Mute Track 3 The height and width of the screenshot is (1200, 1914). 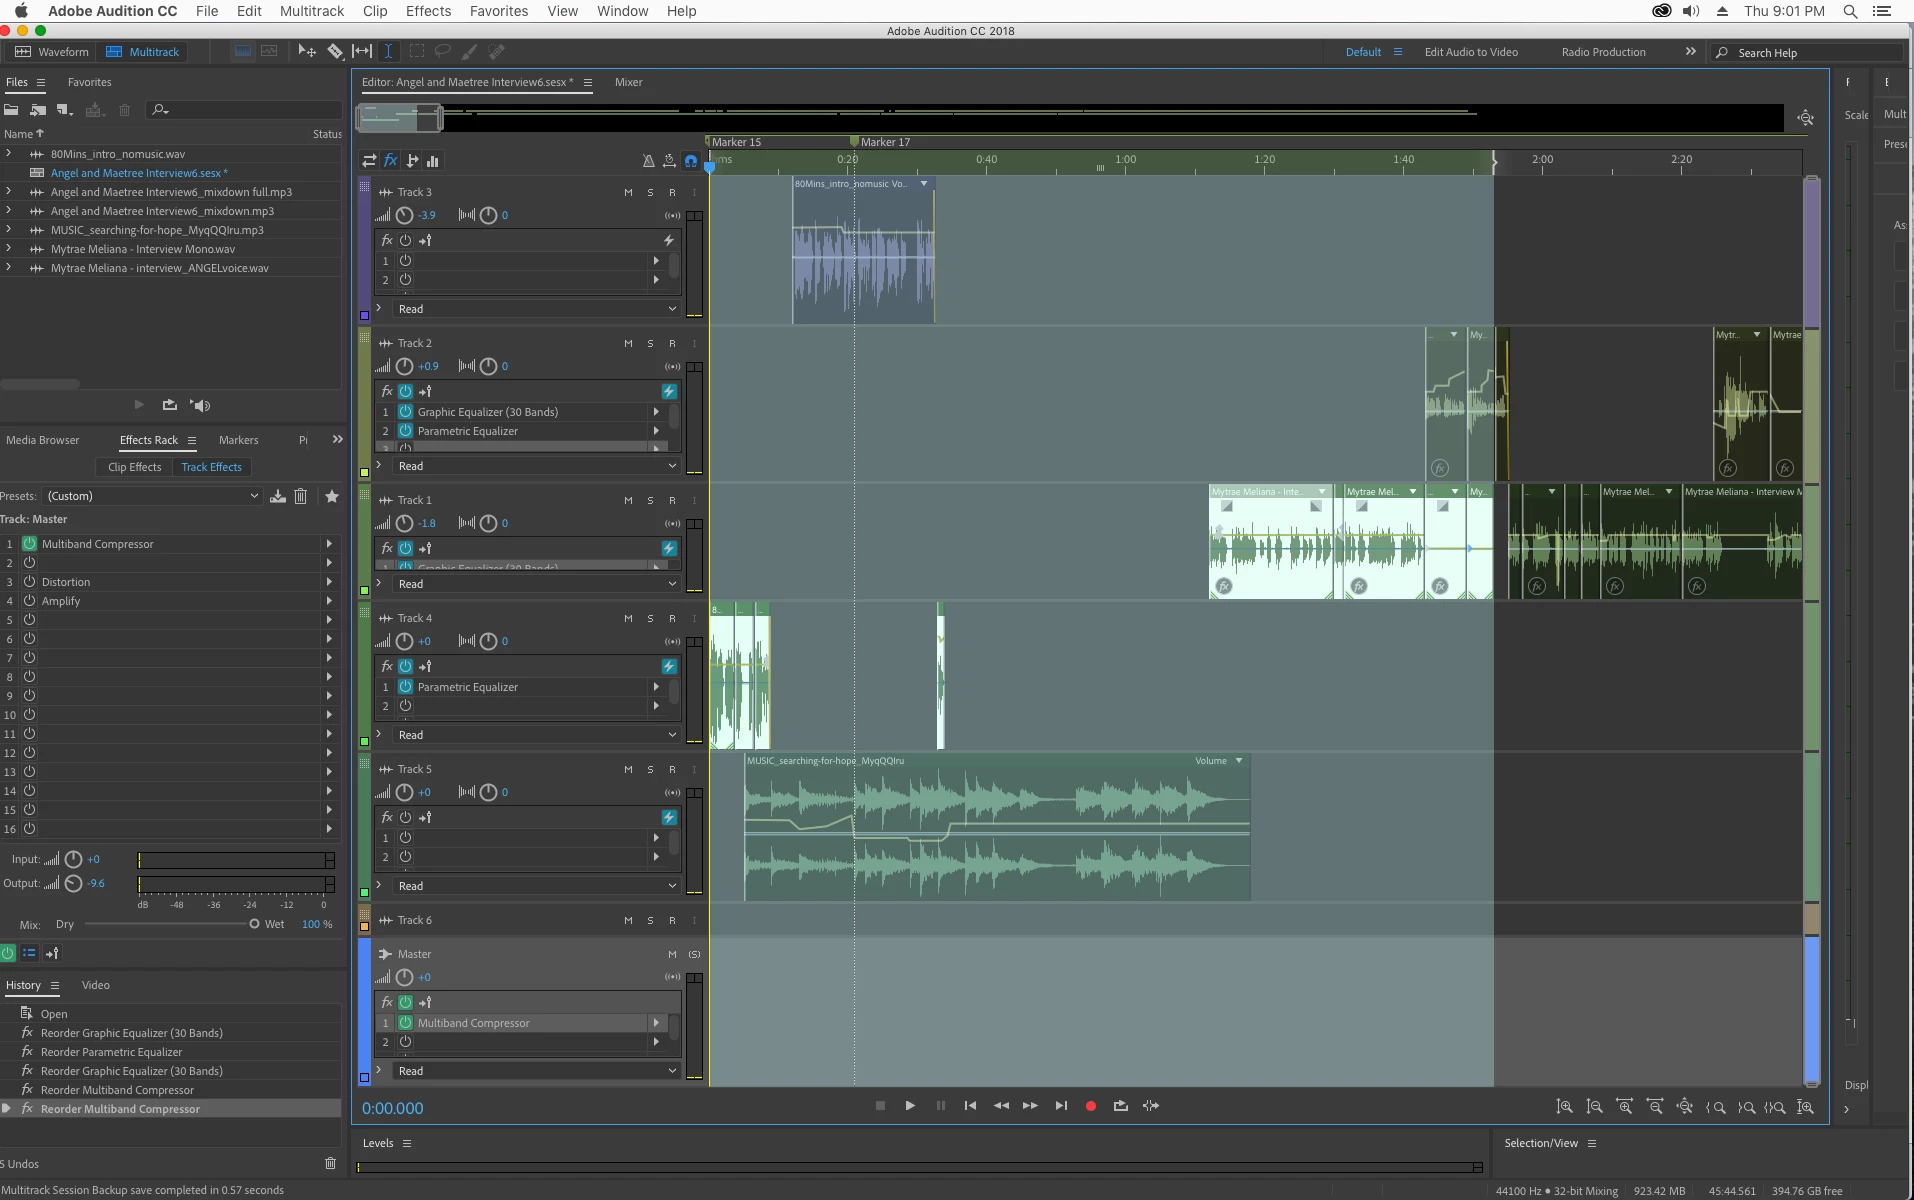click(628, 192)
